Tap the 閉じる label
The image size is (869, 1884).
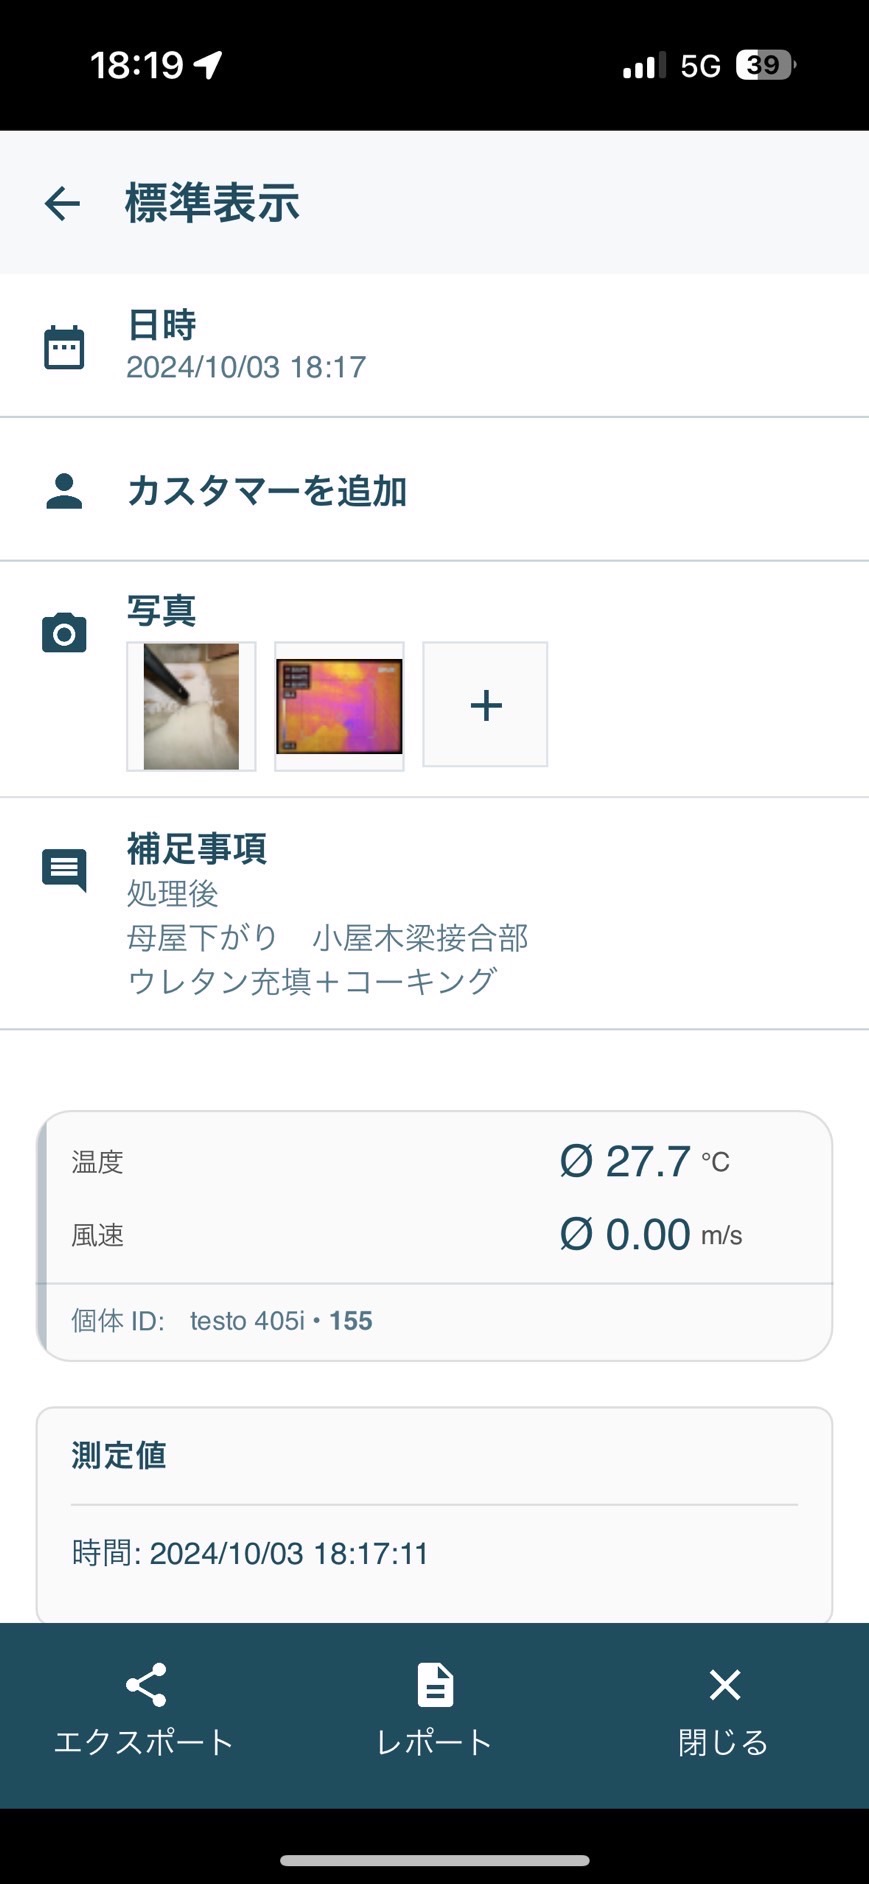click(724, 1742)
